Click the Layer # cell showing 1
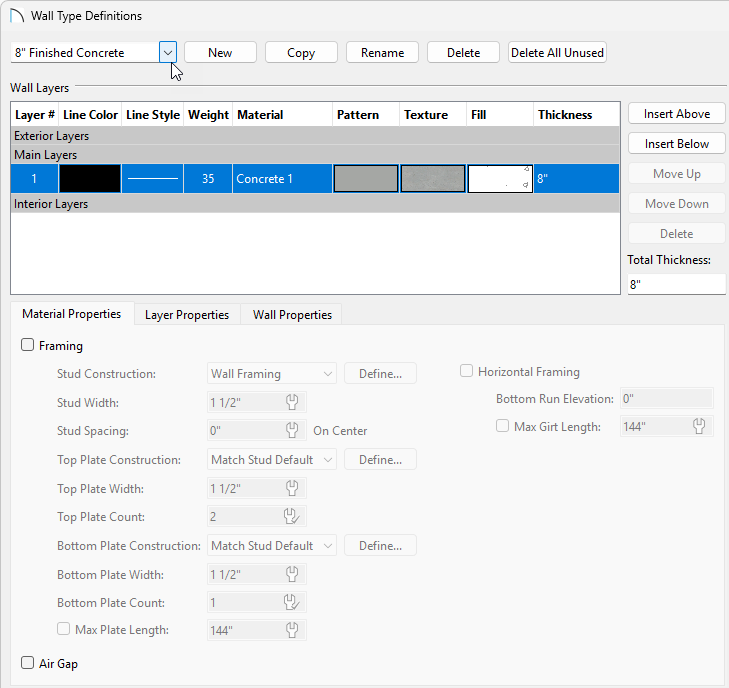Screen dimensions: 729x688 click(34, 179)
